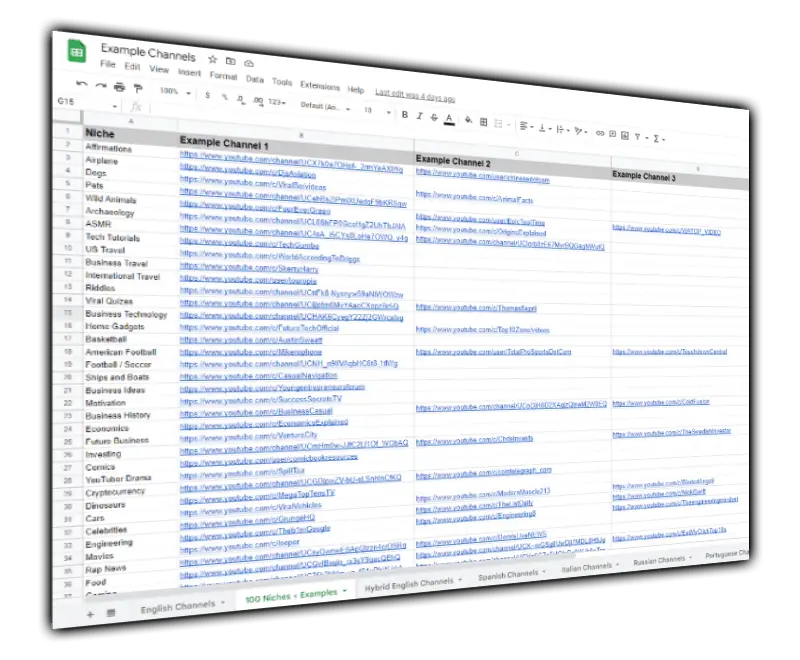Apply italic formatting
800x660 pixels.
click(419, 115)
